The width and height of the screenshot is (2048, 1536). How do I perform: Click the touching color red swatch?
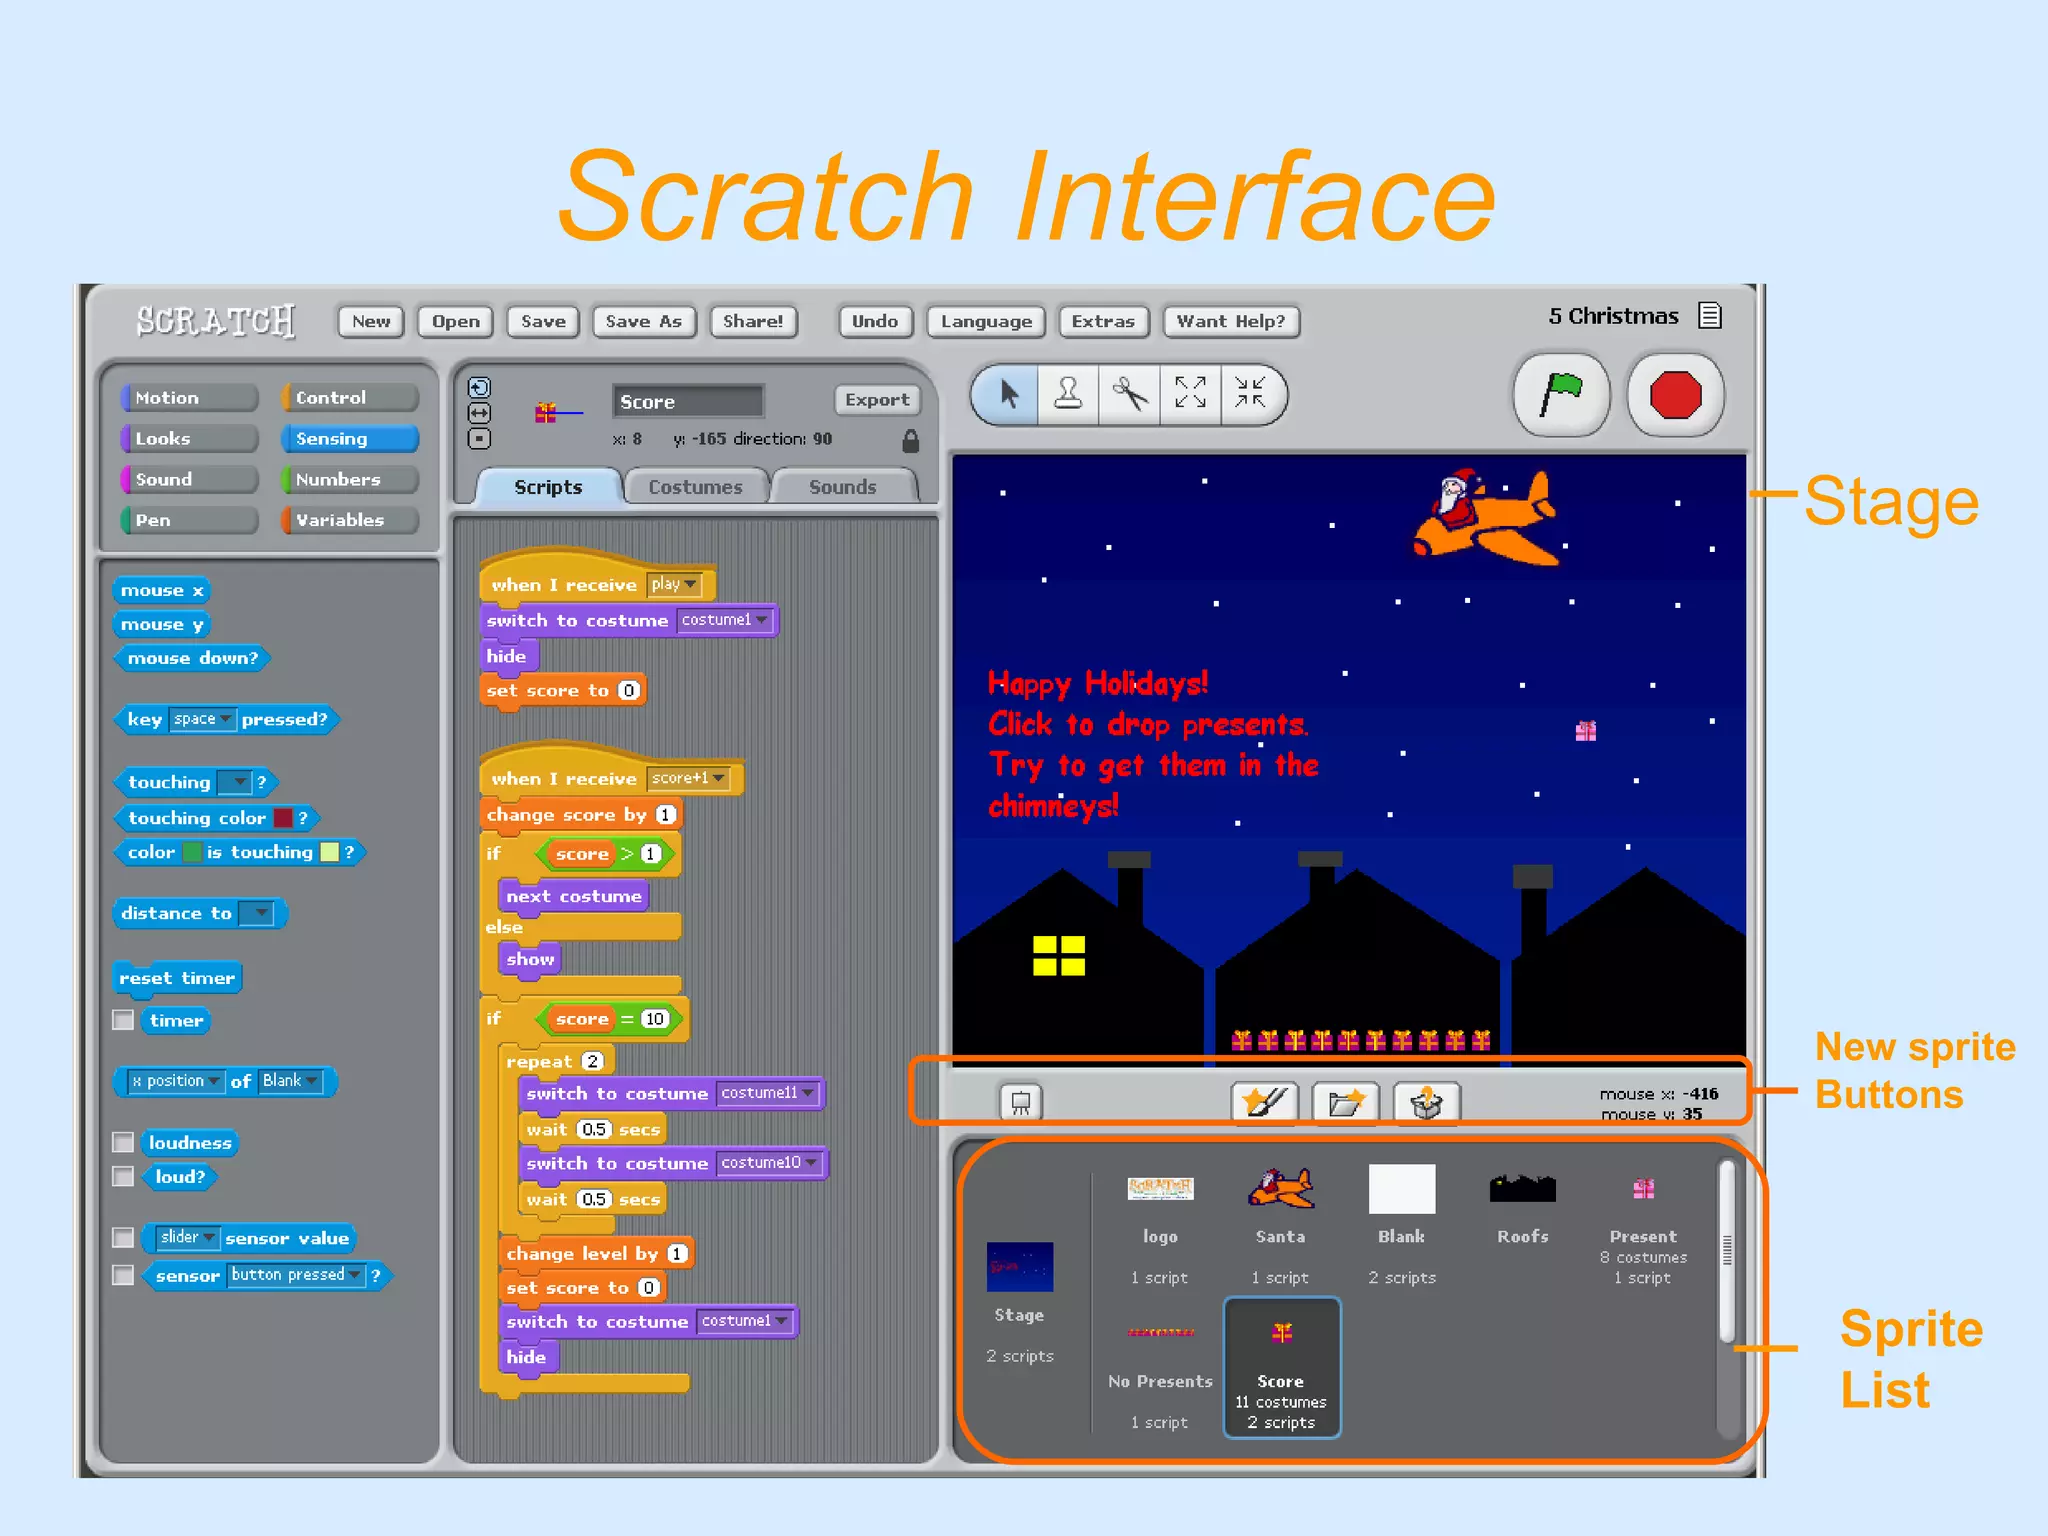coord(282,818)
